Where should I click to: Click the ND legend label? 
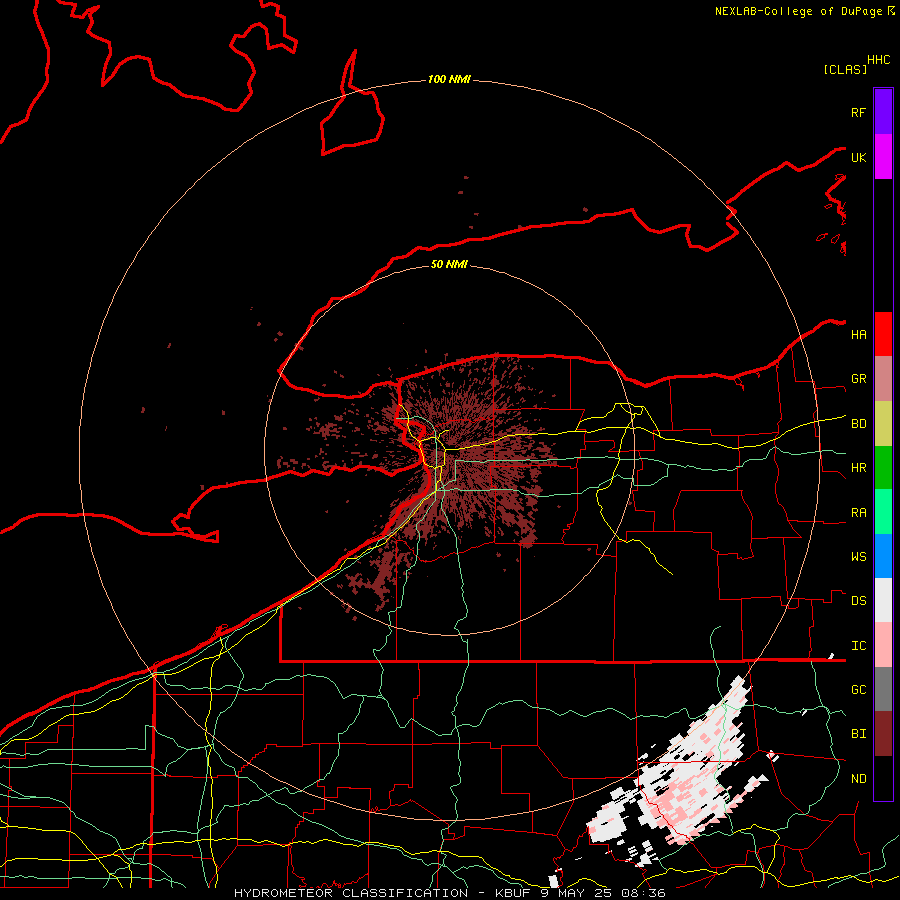click(859, 779)
